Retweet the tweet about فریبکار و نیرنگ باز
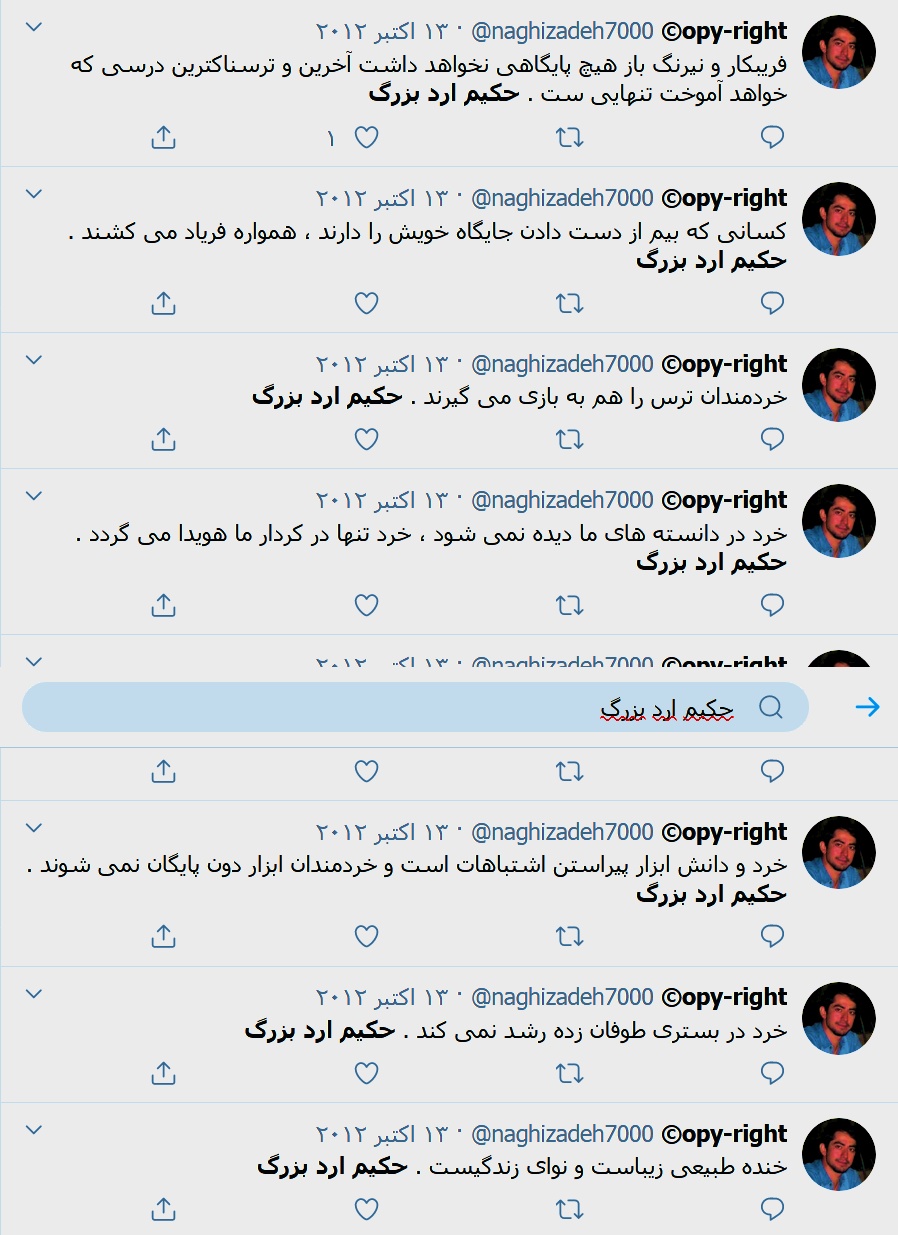 569,138
